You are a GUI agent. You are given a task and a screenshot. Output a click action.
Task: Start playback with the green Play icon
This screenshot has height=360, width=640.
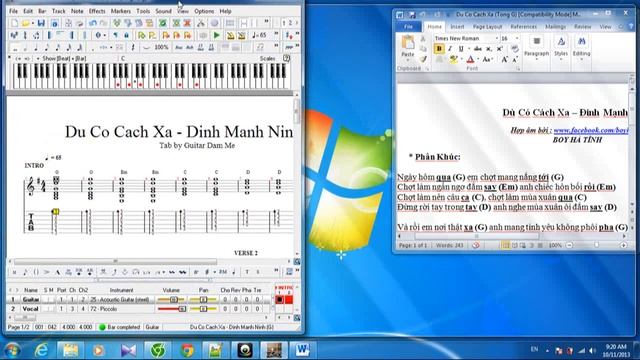click(x=217, y=36)
